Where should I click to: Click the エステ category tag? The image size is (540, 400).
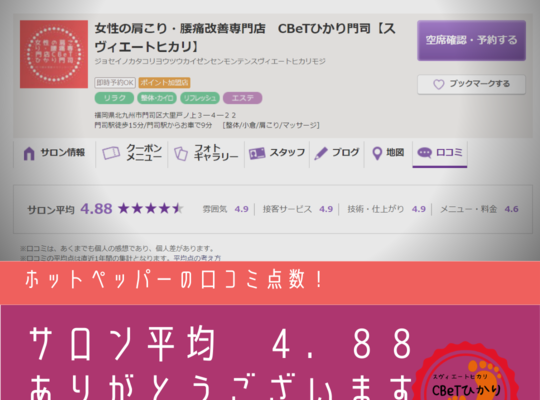tap(242, 98)
